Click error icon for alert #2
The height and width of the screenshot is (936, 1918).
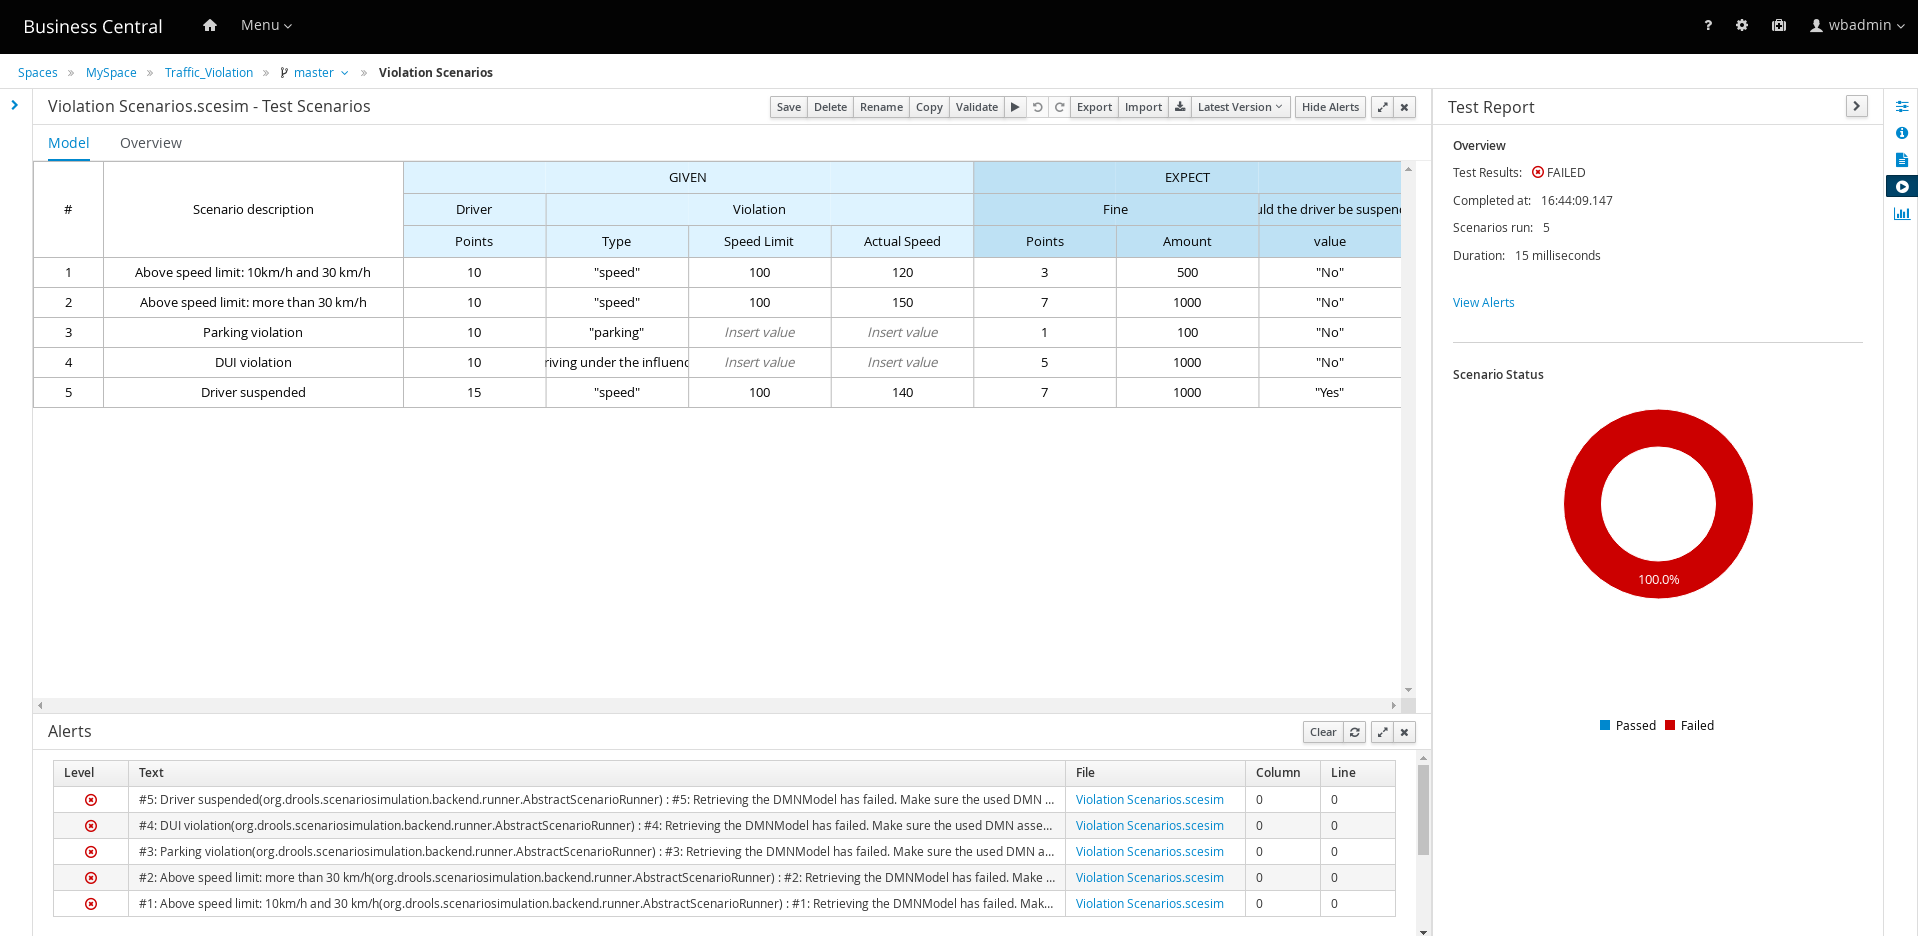coord(91,878)
